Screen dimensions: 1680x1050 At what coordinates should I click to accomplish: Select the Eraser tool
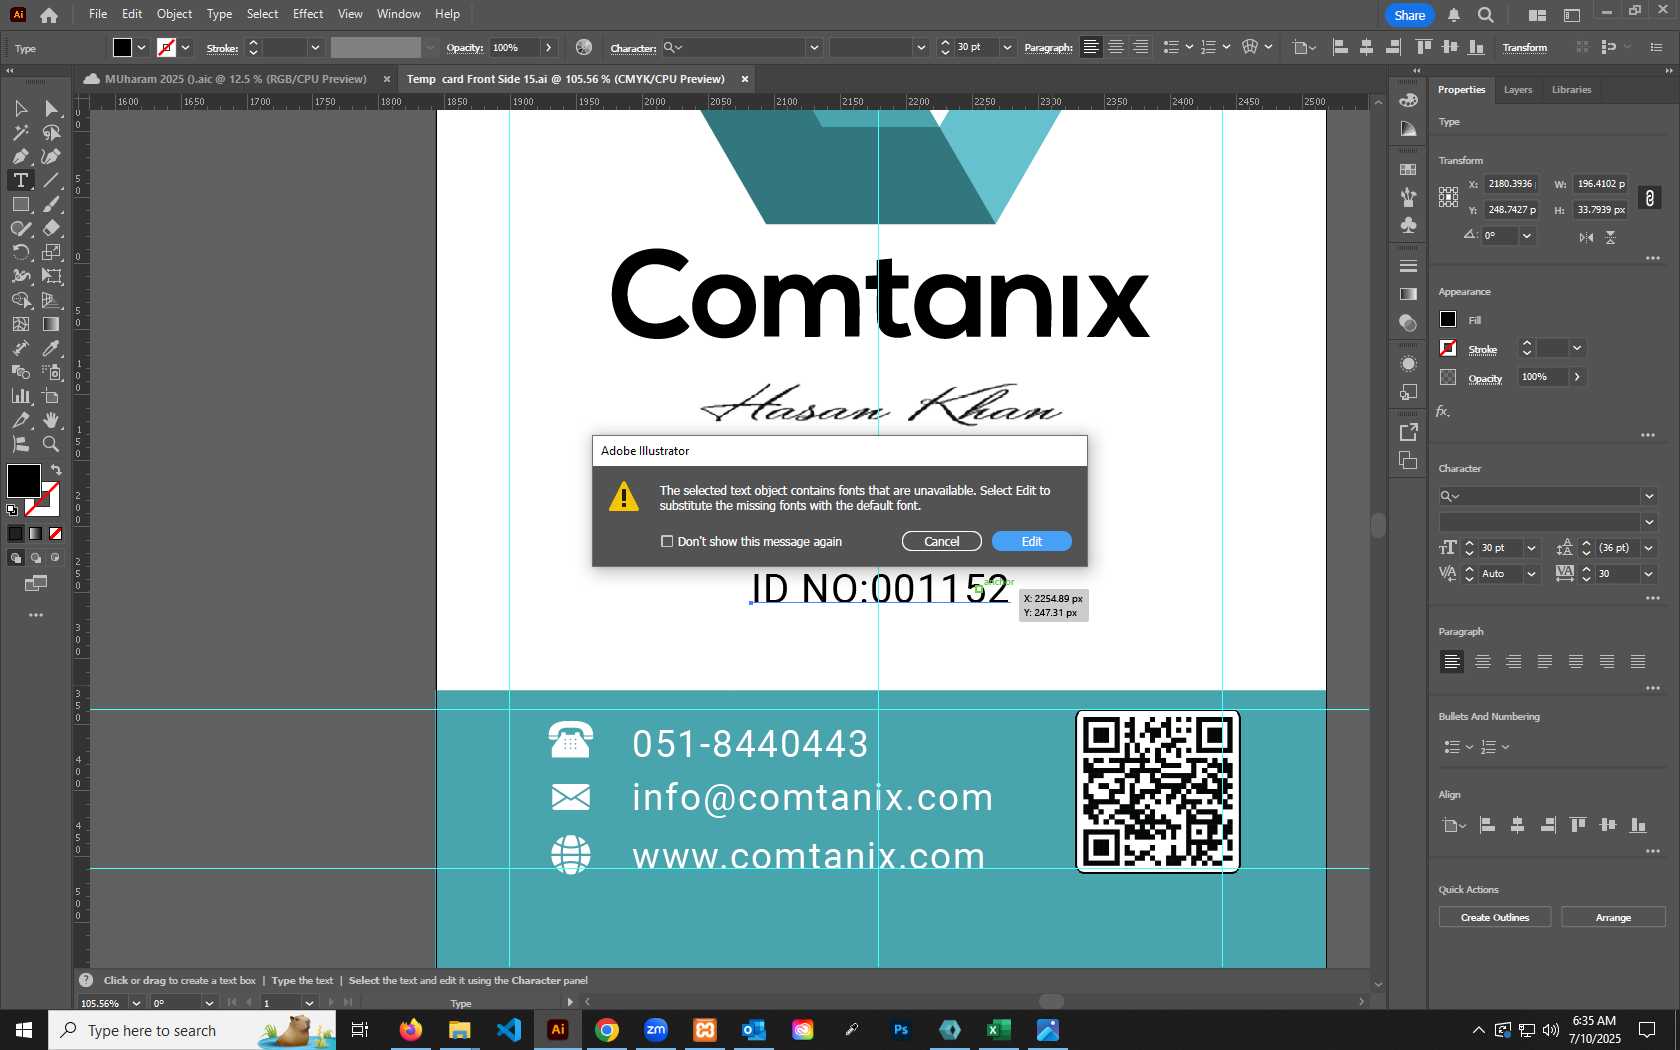click(x=51, y=228)
